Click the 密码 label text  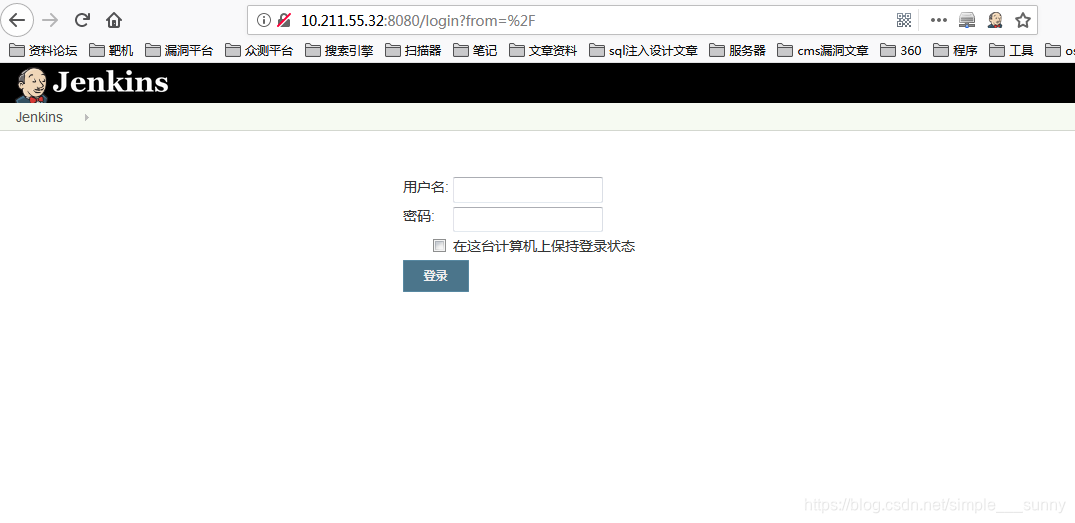tap(418, 217)
